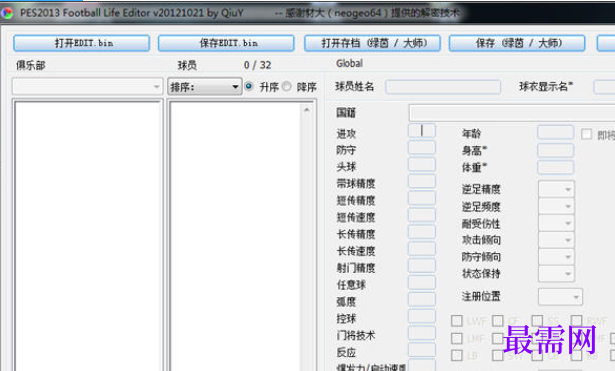Image resolution: width=615 pixels, height=371 pixels.
Task: Open the 逆足精度 weak foot accuracy dropdown
Action: 556,189
